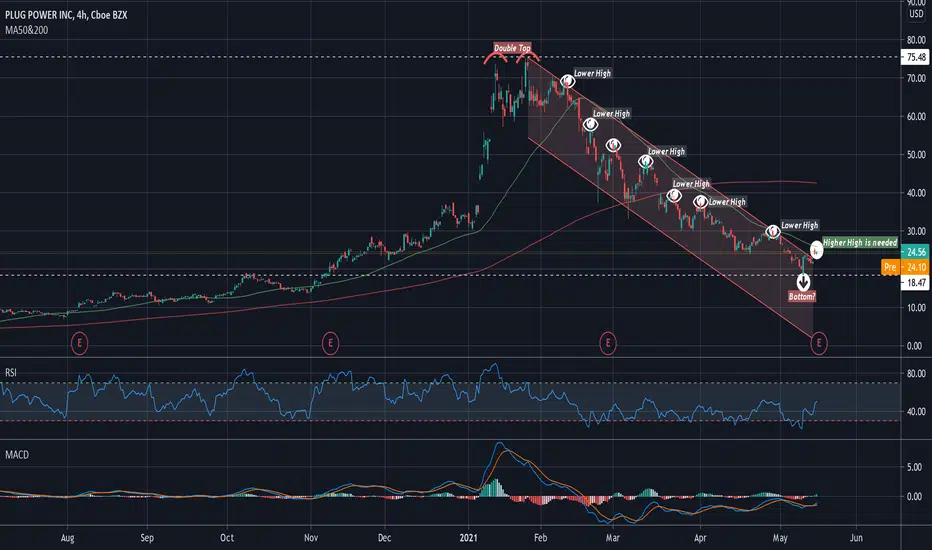Click the eye icon beside first Lower High label

567,80
